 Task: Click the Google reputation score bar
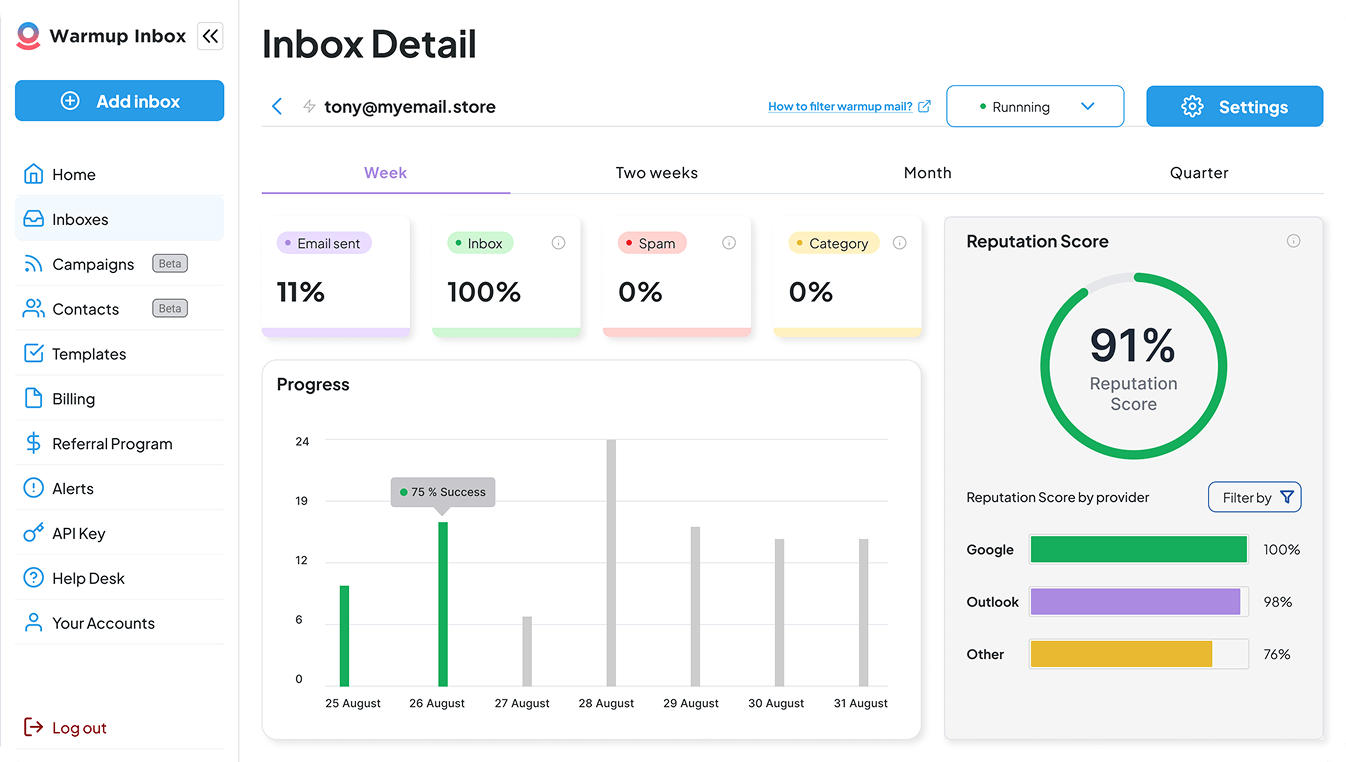tap(1138, 550)
